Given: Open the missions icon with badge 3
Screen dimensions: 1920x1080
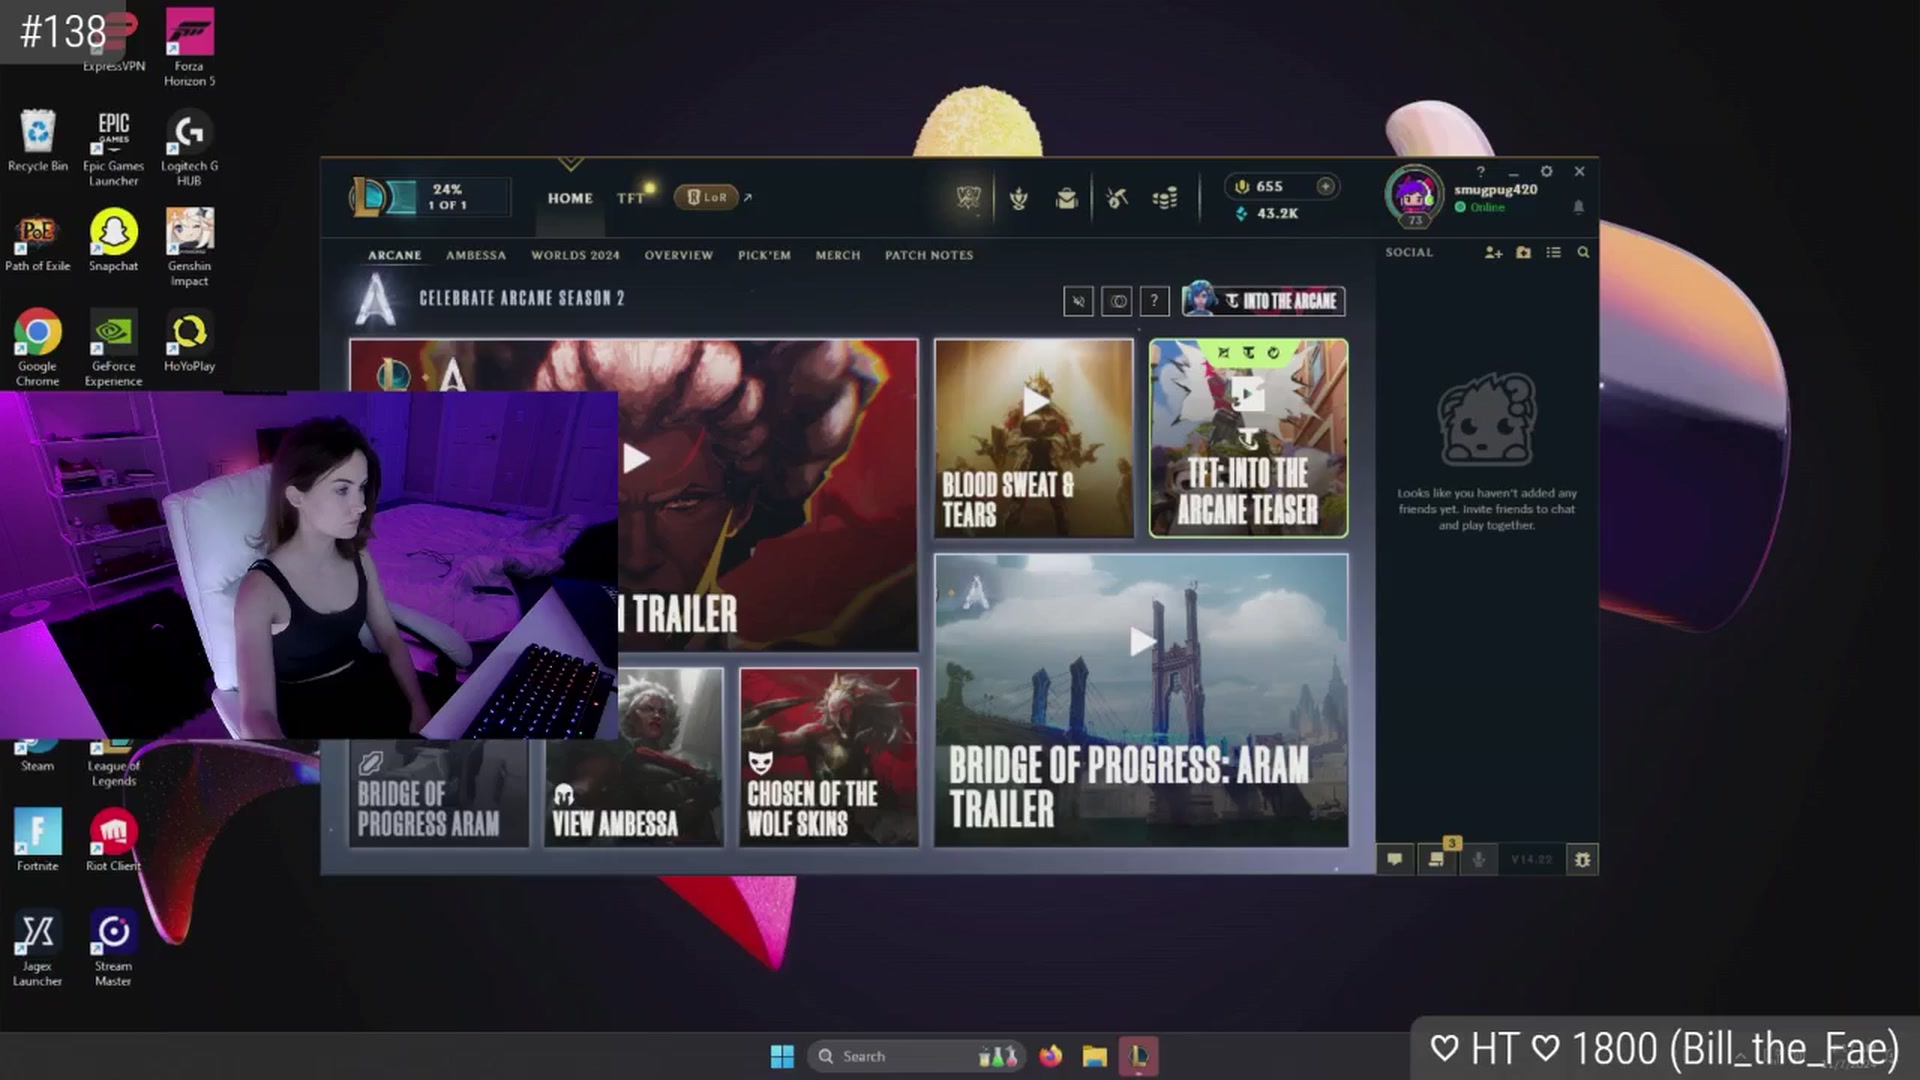Looking at the screenshot, I should [1437, 858].
